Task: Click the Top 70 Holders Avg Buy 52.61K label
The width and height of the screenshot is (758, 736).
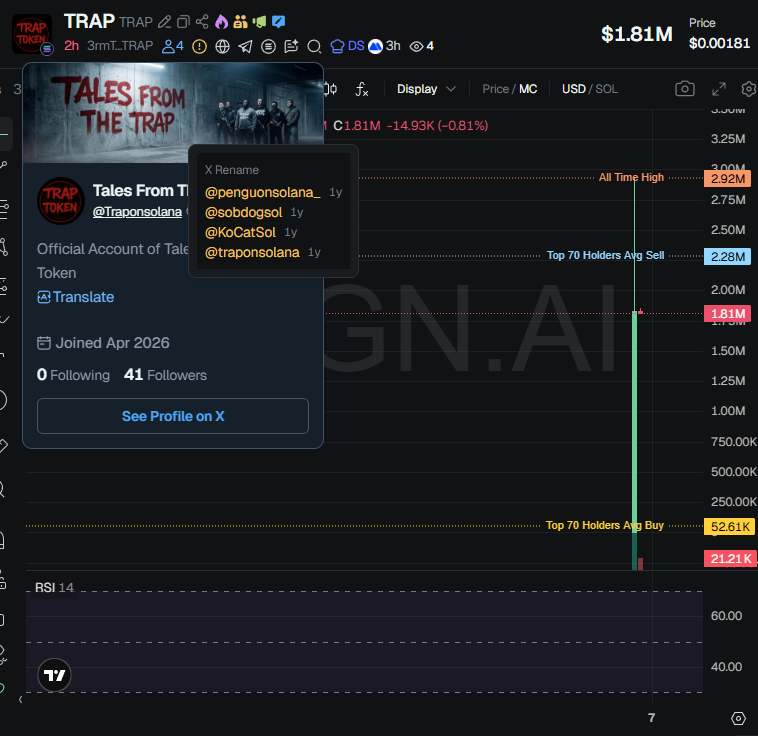Action: pyautogui.click(x=729, y=527)
